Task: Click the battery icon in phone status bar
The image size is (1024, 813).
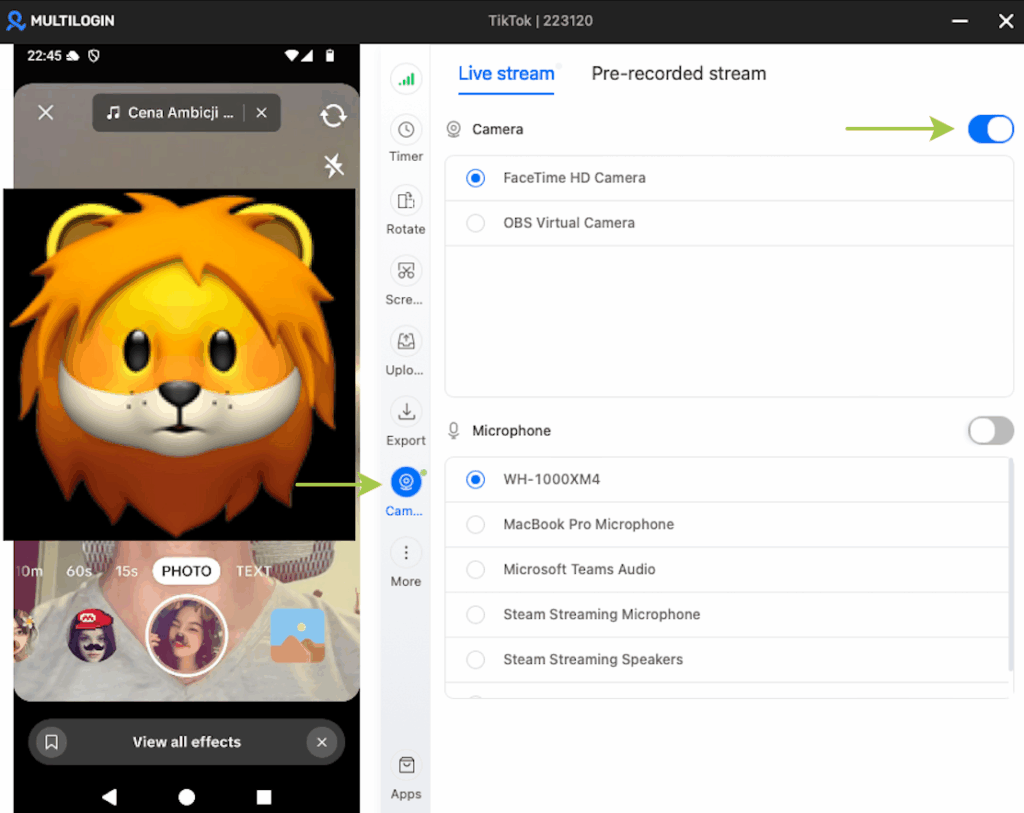Action: [x=330, y=56]
